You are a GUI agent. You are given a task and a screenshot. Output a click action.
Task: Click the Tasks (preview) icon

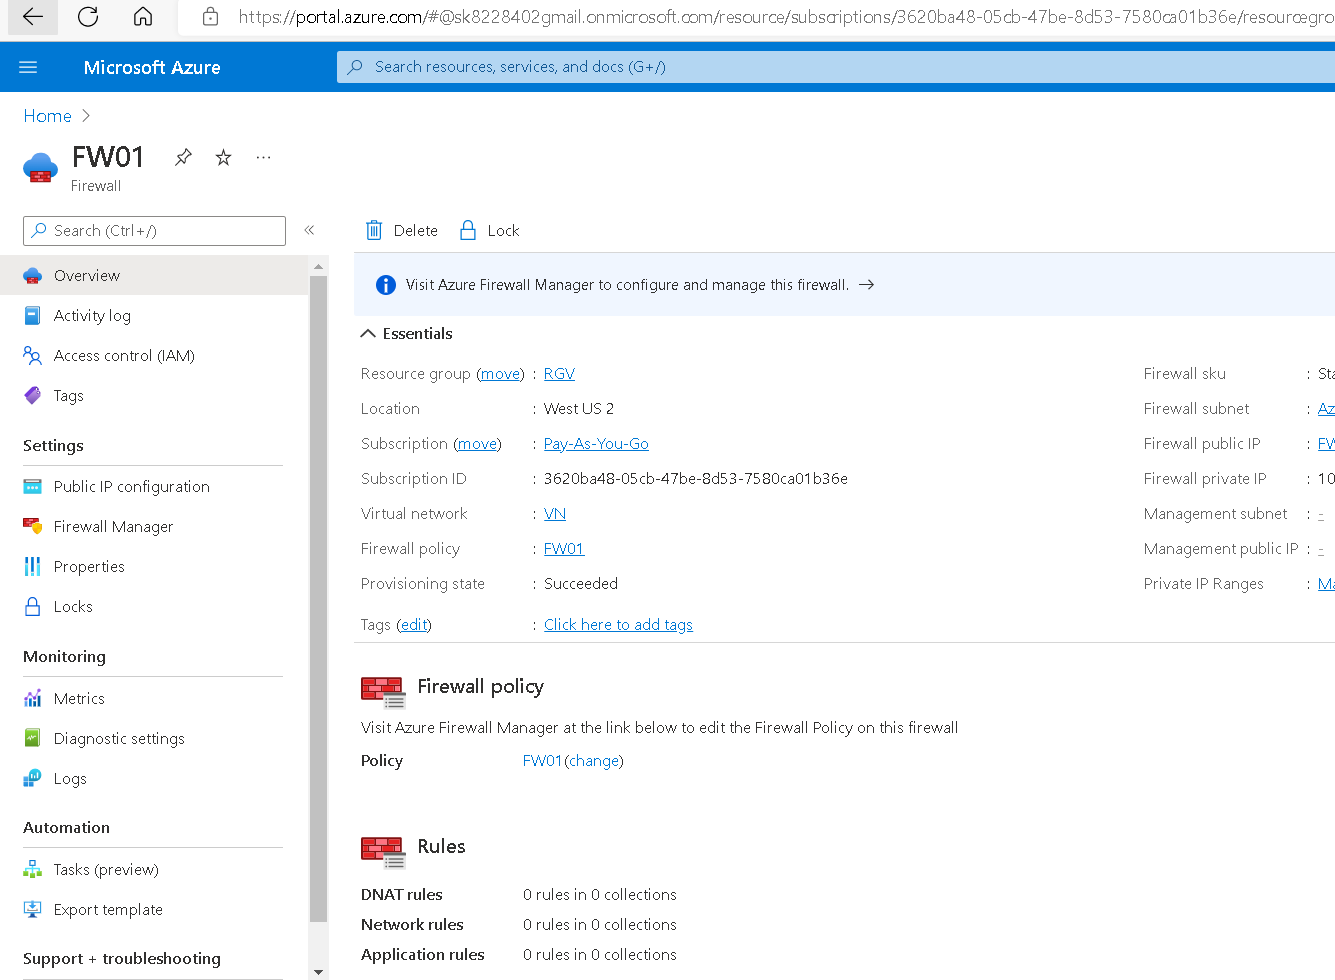32,869
